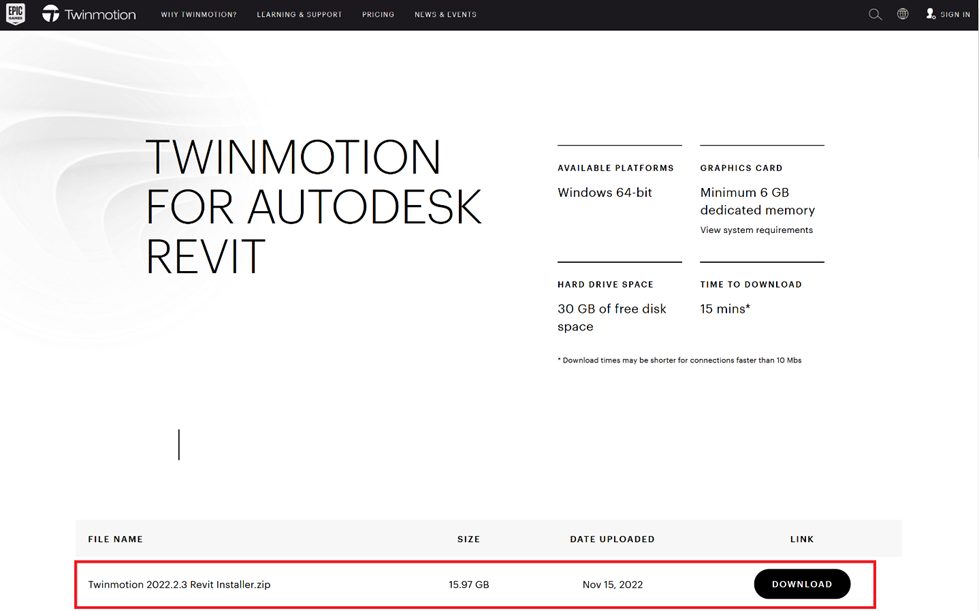979x611 pixels.
Task: Select the 15.97 GB size value
Action: (x=469, y=585)
